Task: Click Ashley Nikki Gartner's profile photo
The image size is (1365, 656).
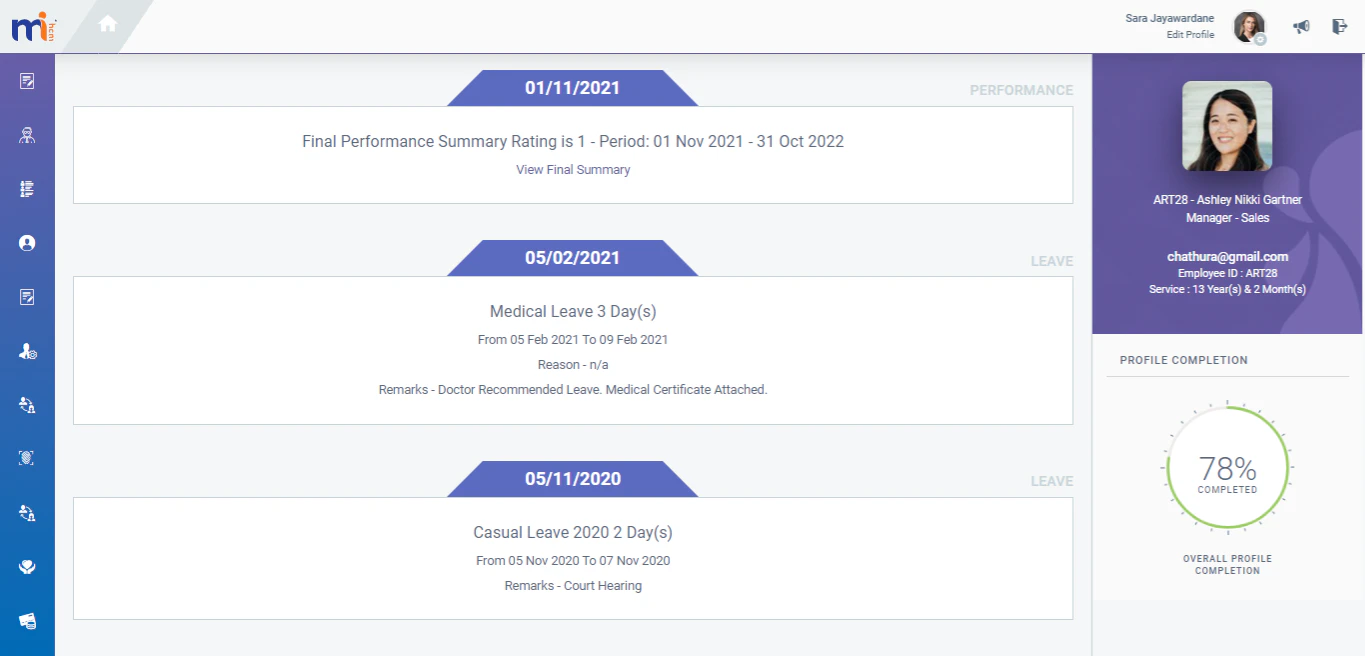Action: tap(1227, 125)
